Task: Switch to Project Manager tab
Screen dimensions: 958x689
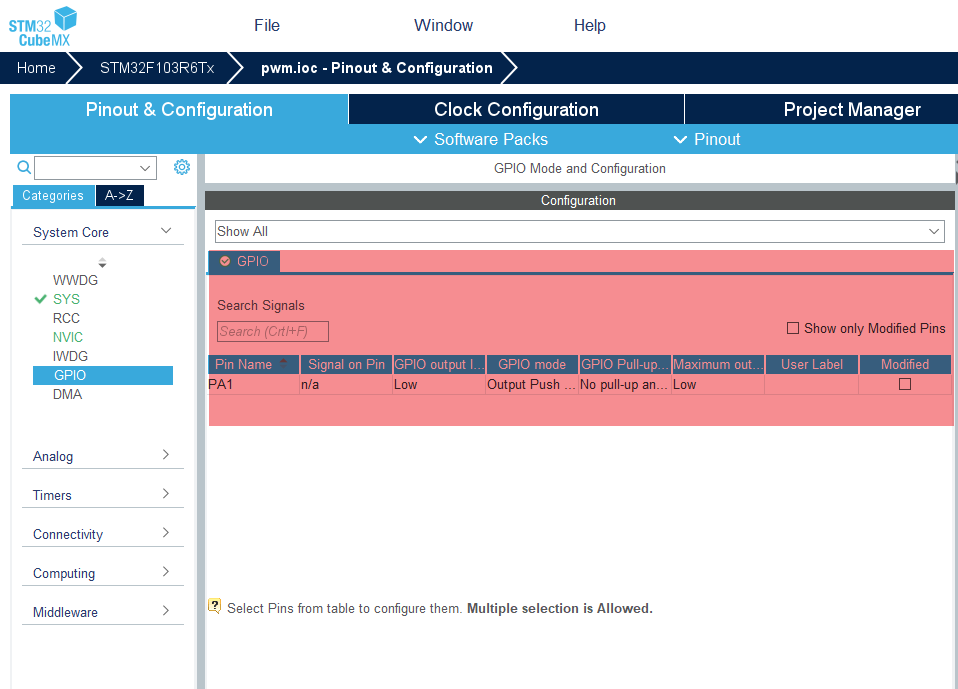Action: coord(852,109)
